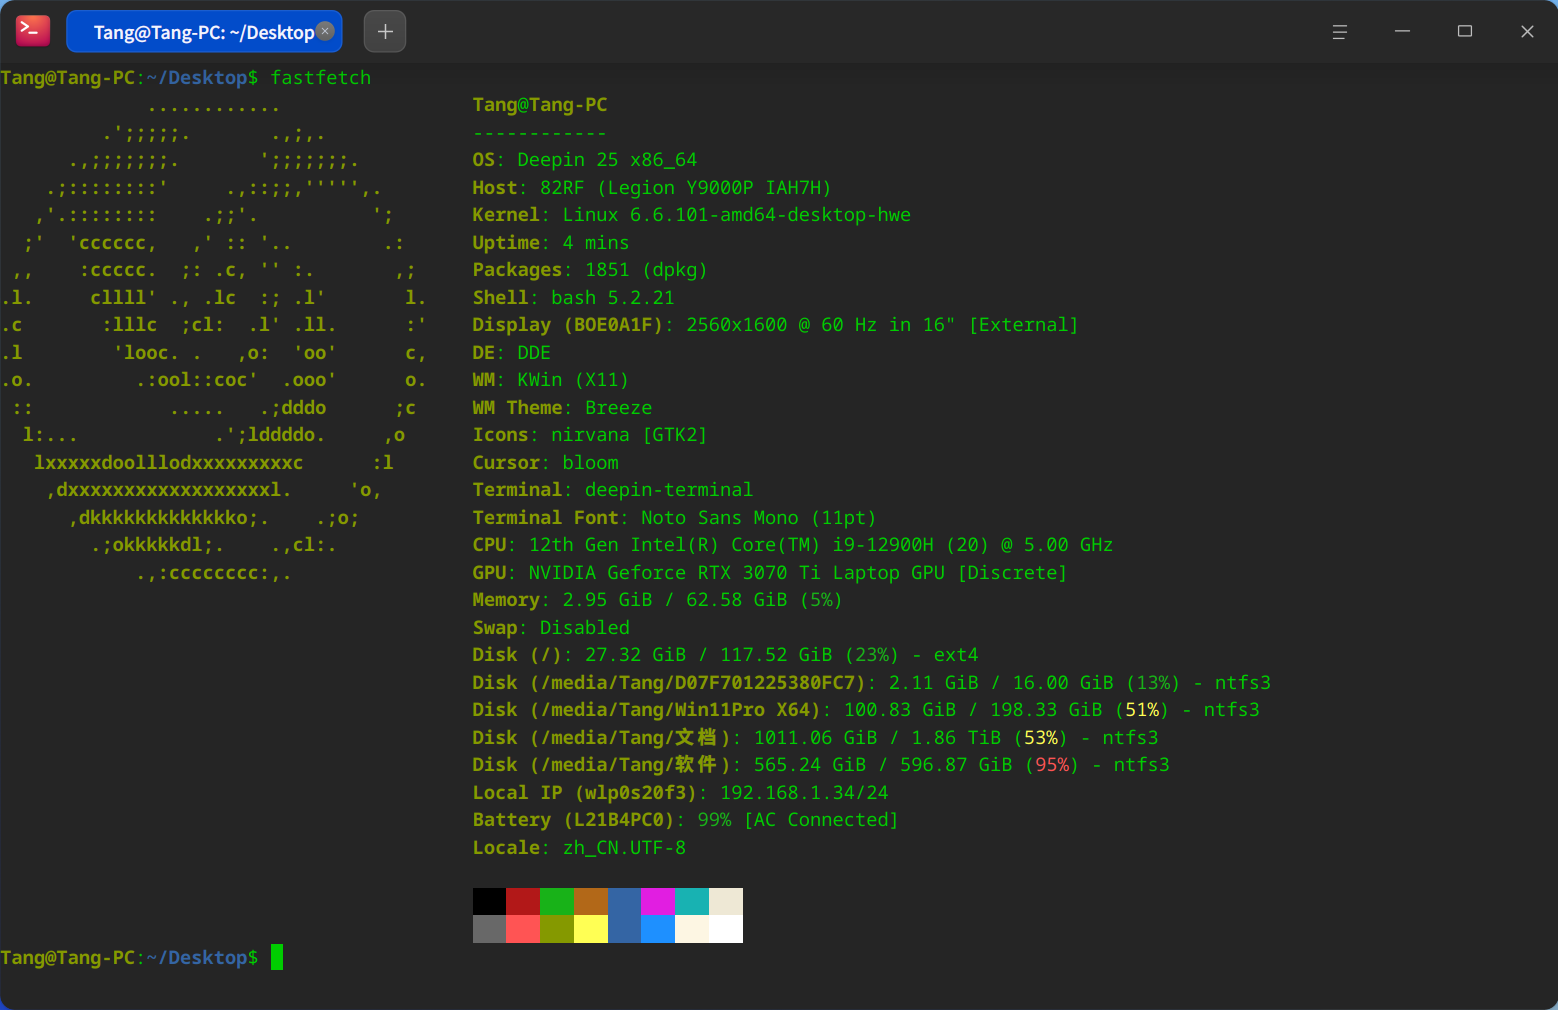The height and width of the screenshot is (1010, 1558).
Task: Close the terminal window
Action: pos(1527,32)
